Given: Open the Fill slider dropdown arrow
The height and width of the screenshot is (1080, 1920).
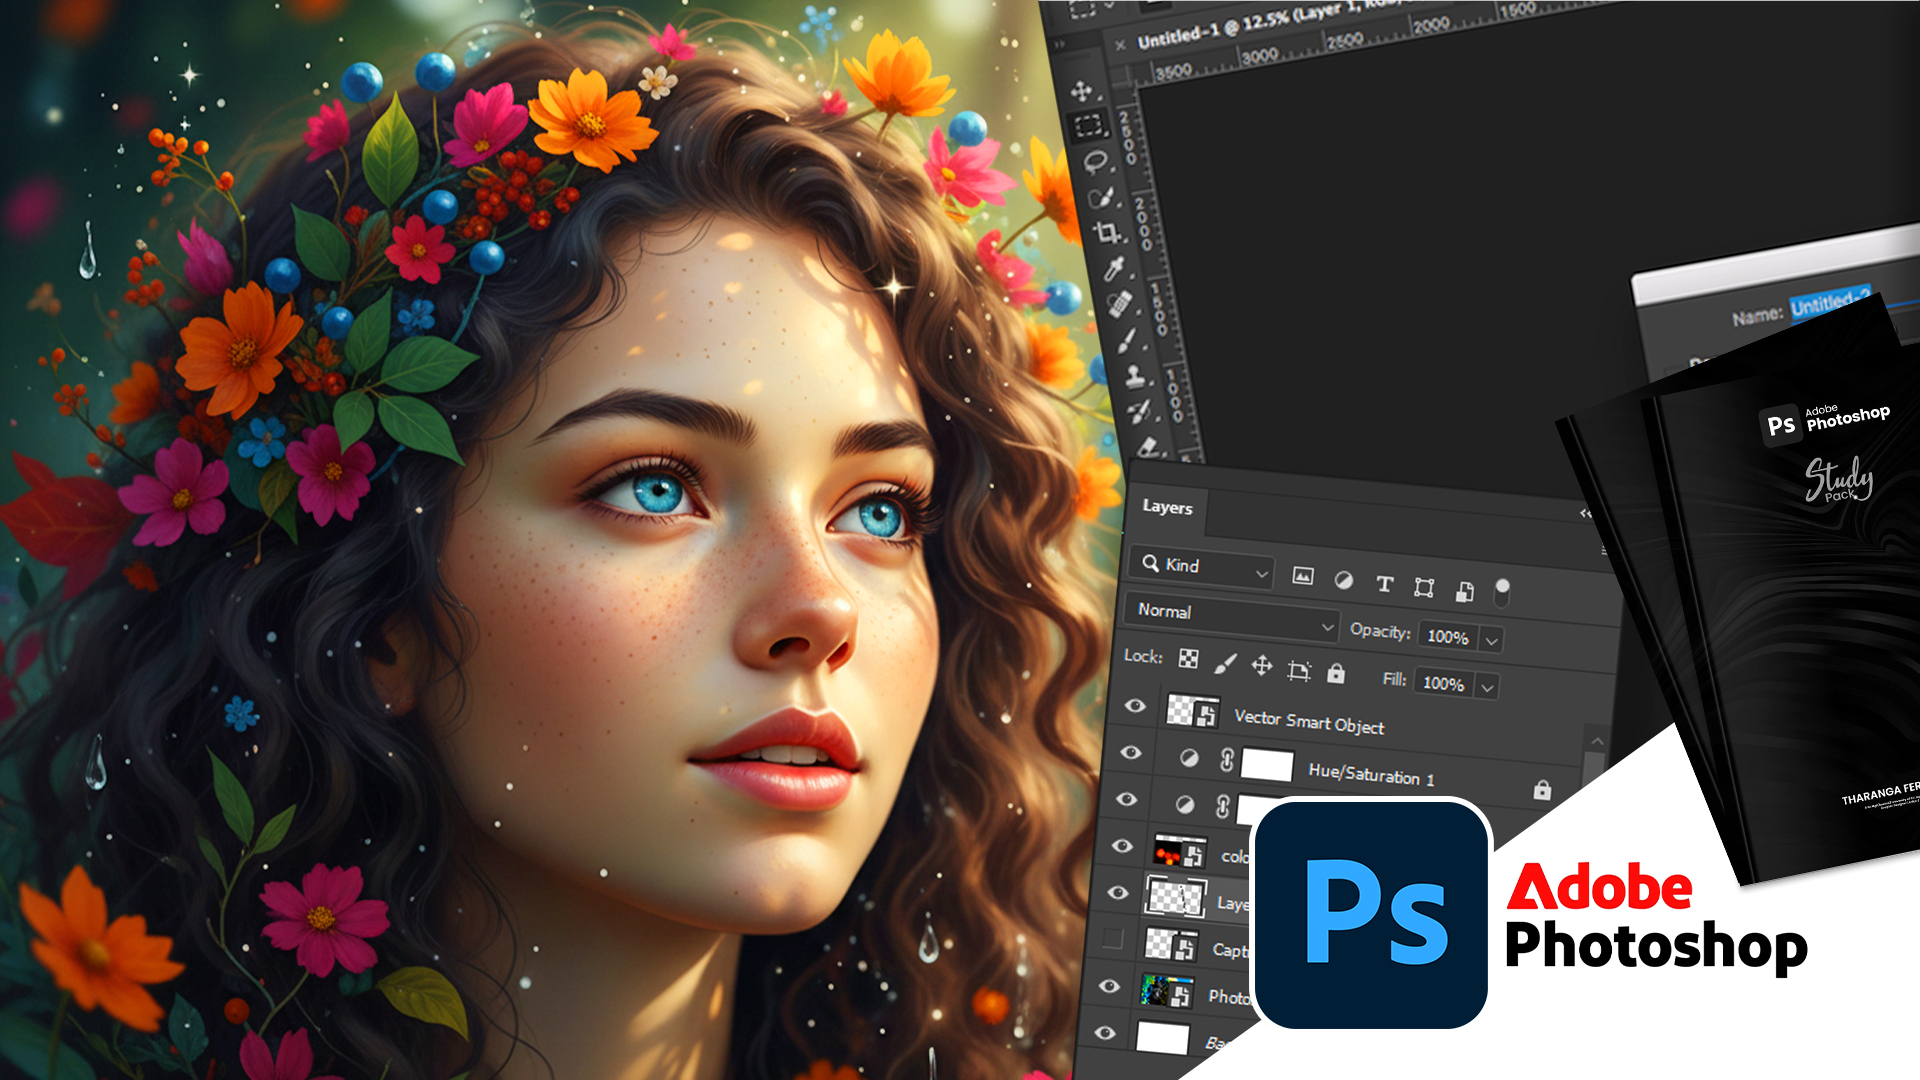Looking at the screenshot, I should coord(1487,688).
